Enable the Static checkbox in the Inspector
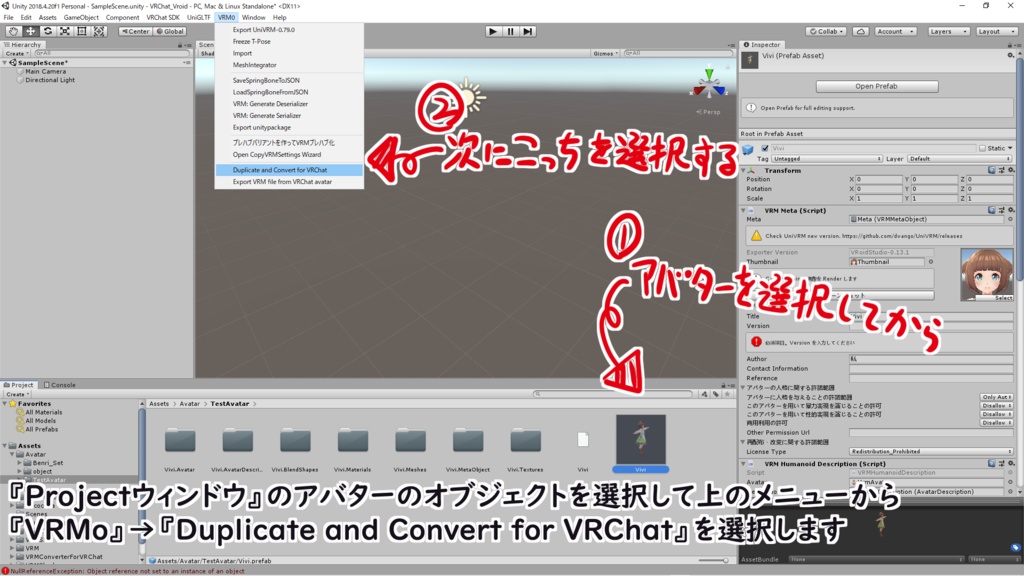The width and height of the screenshot is (1024, 576). pos(984,148)
